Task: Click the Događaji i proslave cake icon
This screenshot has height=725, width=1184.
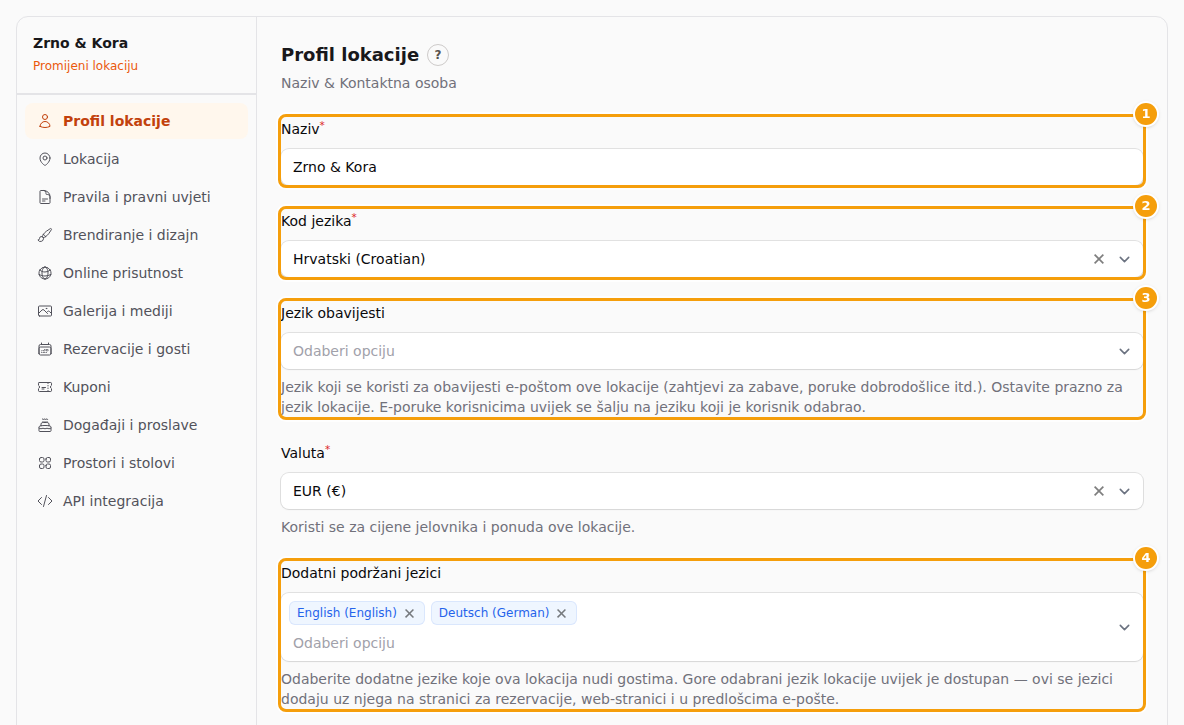Action: pos(45,425)
